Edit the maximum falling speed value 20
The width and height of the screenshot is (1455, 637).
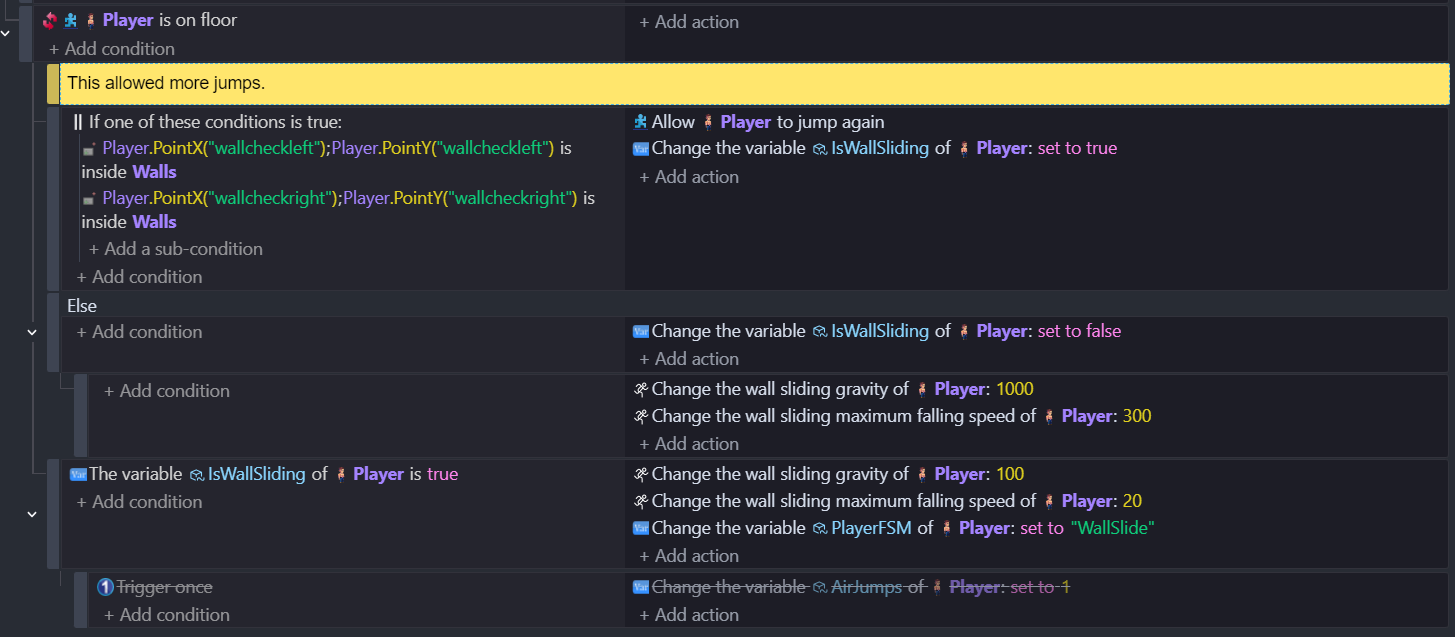point(1132,501)
